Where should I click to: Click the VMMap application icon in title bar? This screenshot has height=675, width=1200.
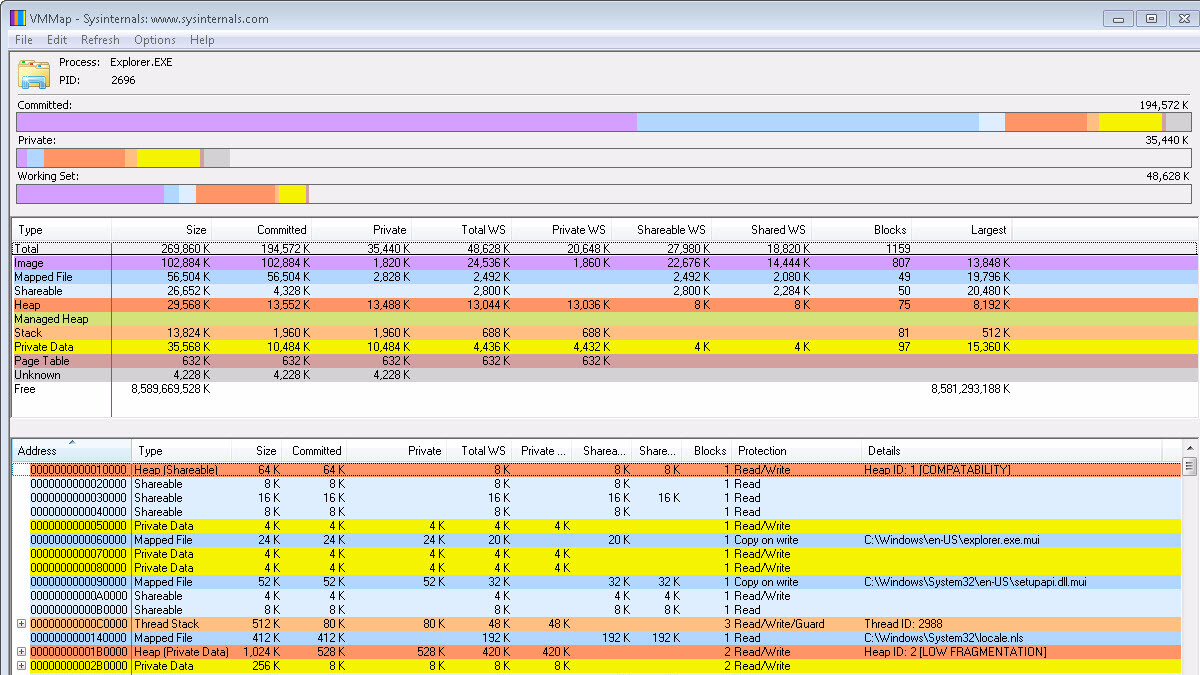pyautogui.click(x=16, y=18)
